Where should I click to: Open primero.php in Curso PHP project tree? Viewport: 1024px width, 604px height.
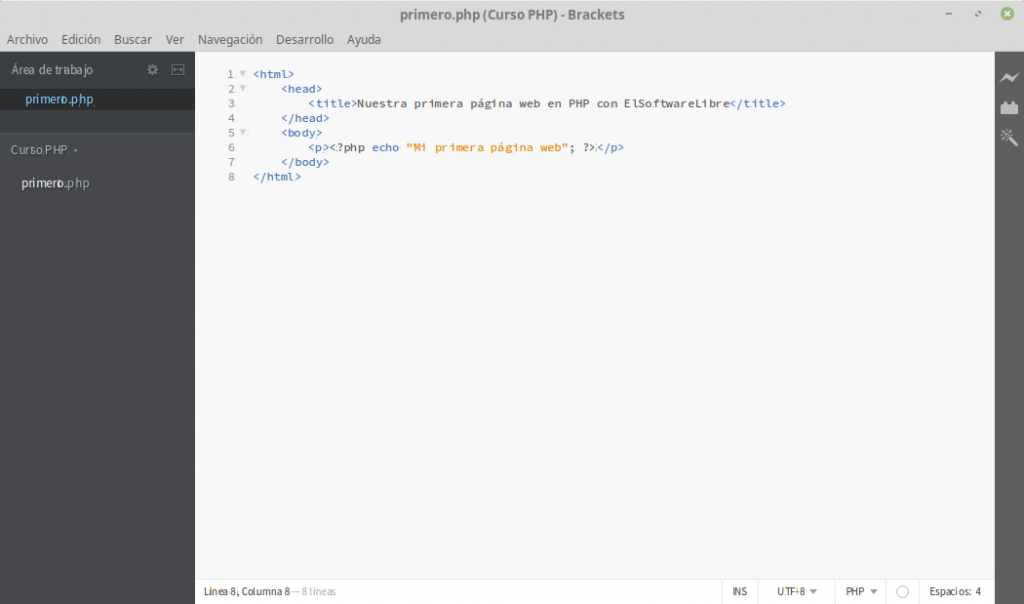55,183
